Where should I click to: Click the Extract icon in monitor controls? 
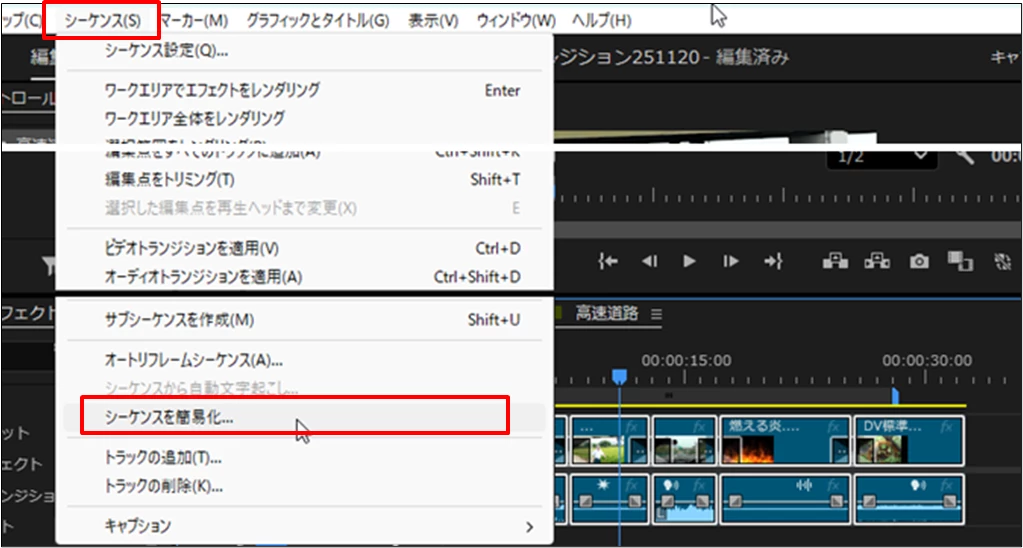click(x=877, y=262)
